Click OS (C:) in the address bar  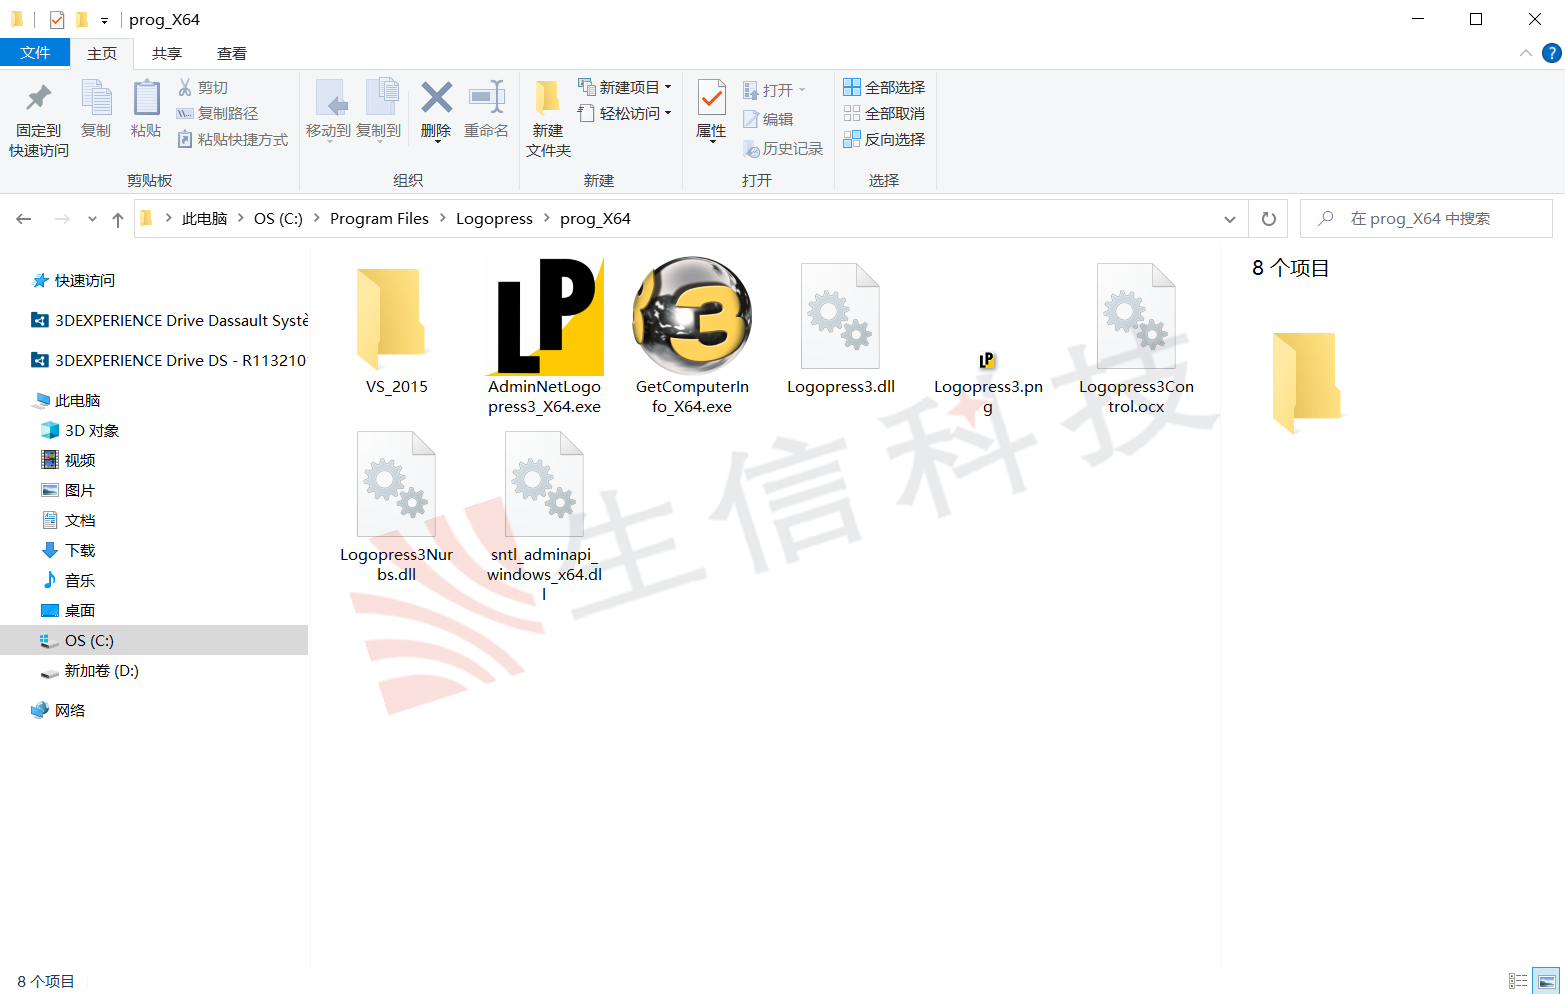pos(278,219)
